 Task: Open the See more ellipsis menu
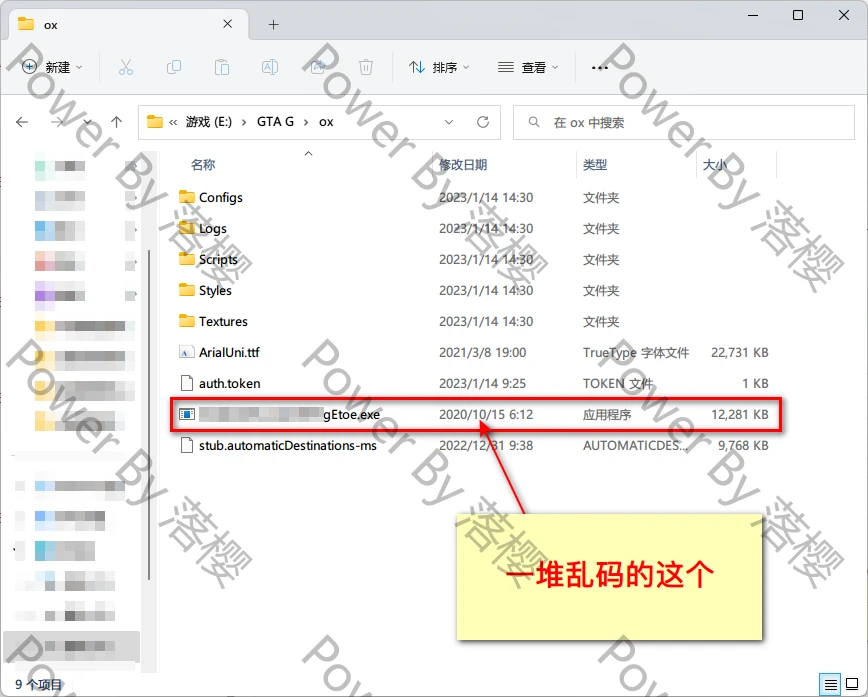click(x=600, y=67)
